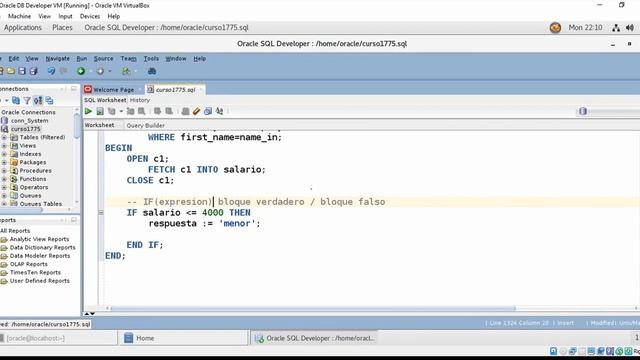Open Explain Plan dropdown arrow
The width and height of the screenshot is (640, 360).
click(121, 111)
